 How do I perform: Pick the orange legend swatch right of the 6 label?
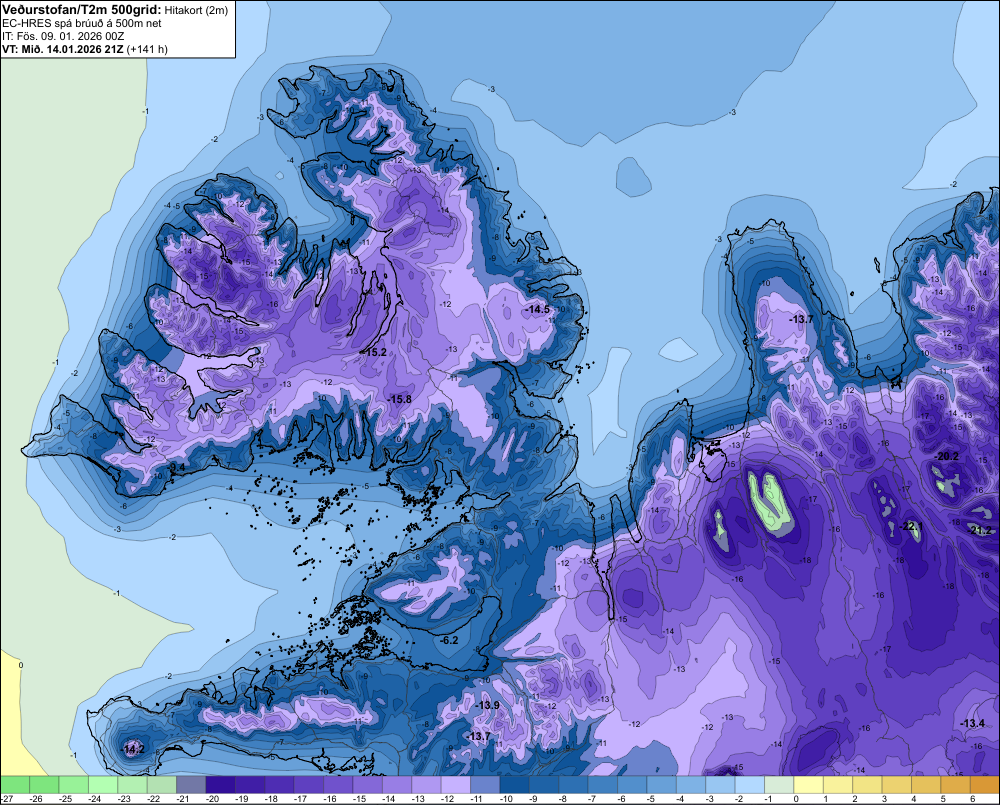985,784
